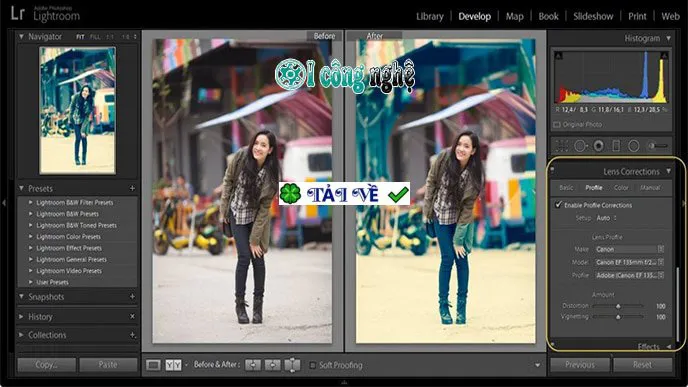Open the lens Make dropdown (Canon)
688x387 pixels.
click(629, 249)
